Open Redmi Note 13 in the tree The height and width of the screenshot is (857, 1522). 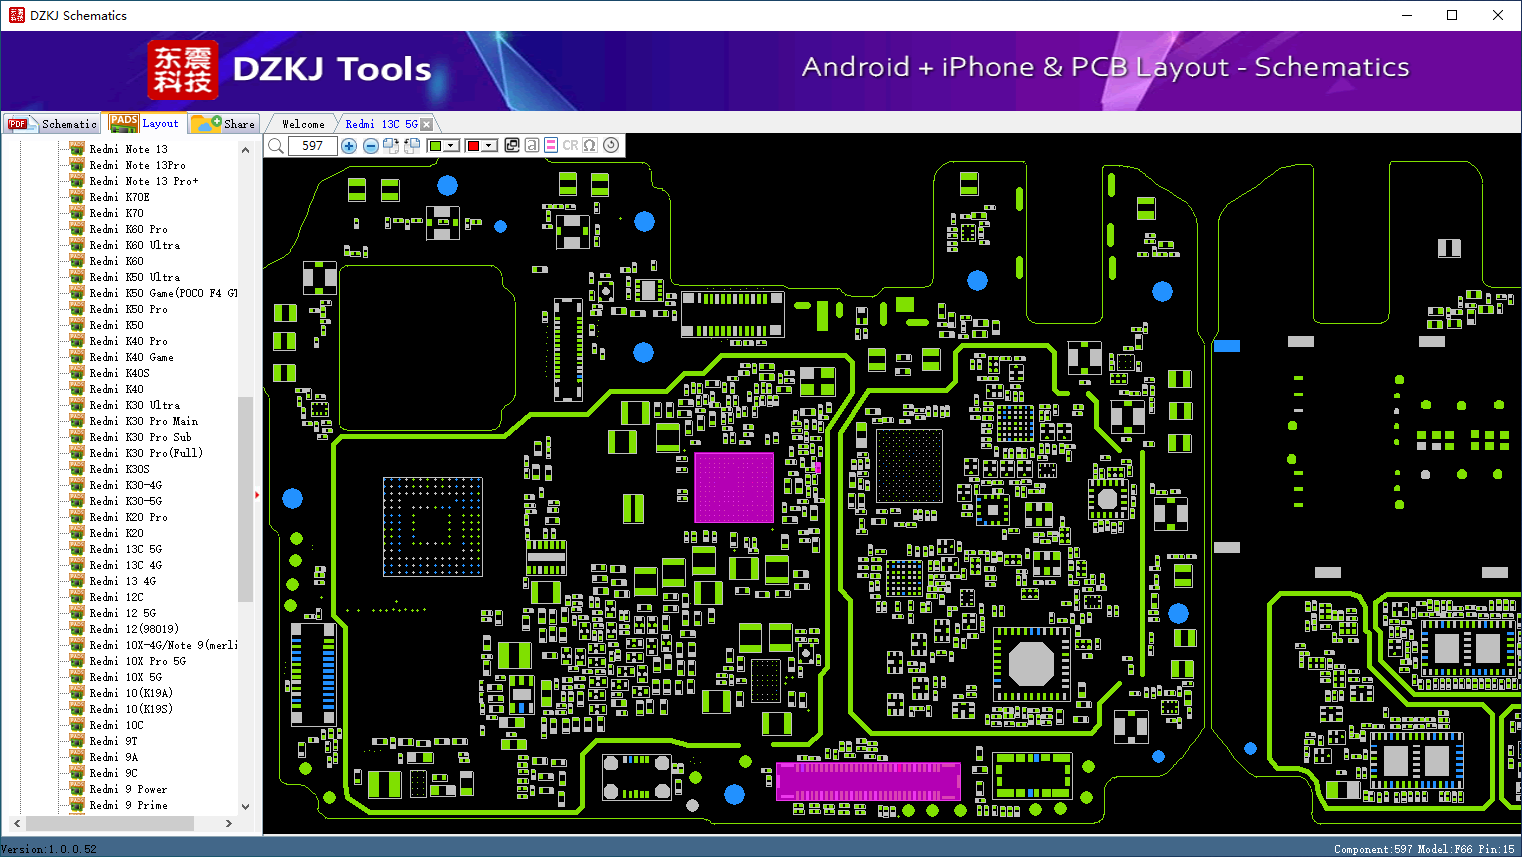point(128,149)
